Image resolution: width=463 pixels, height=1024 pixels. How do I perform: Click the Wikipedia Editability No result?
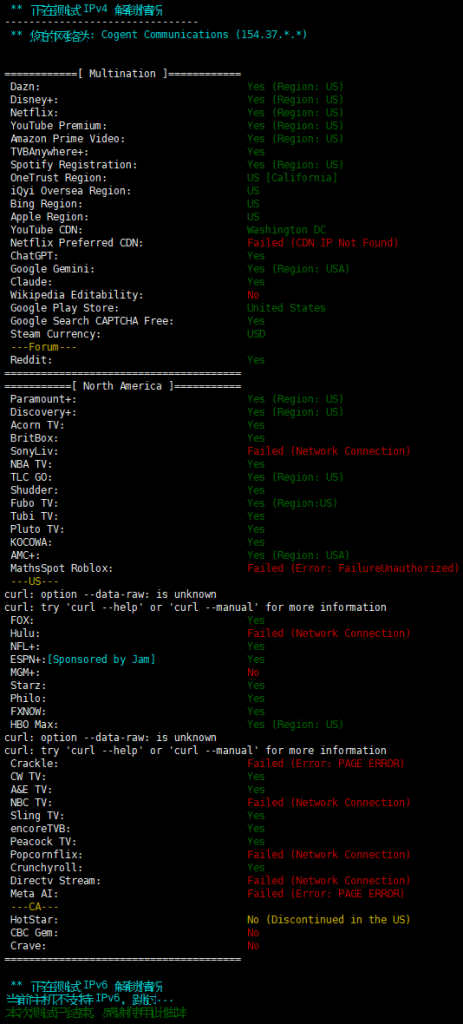click(253, 295)
